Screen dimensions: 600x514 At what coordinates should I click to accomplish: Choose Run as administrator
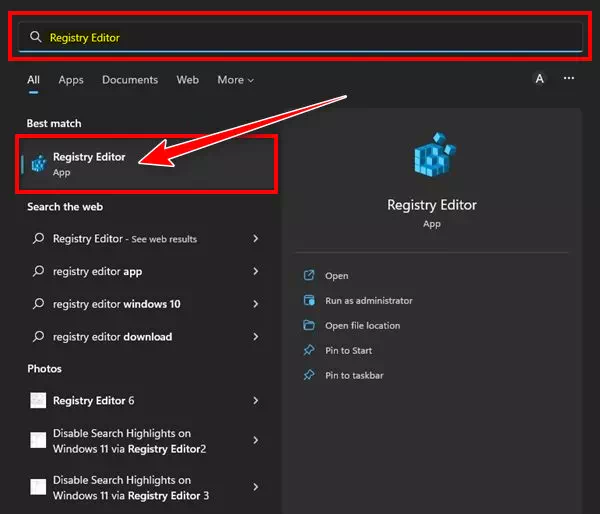[x=369, y=300]
